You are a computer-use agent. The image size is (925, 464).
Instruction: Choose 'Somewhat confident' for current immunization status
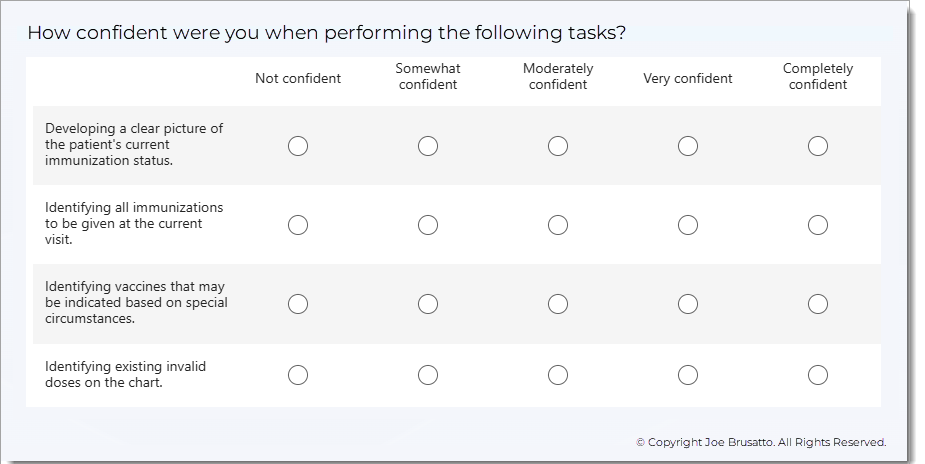(428, 146)
